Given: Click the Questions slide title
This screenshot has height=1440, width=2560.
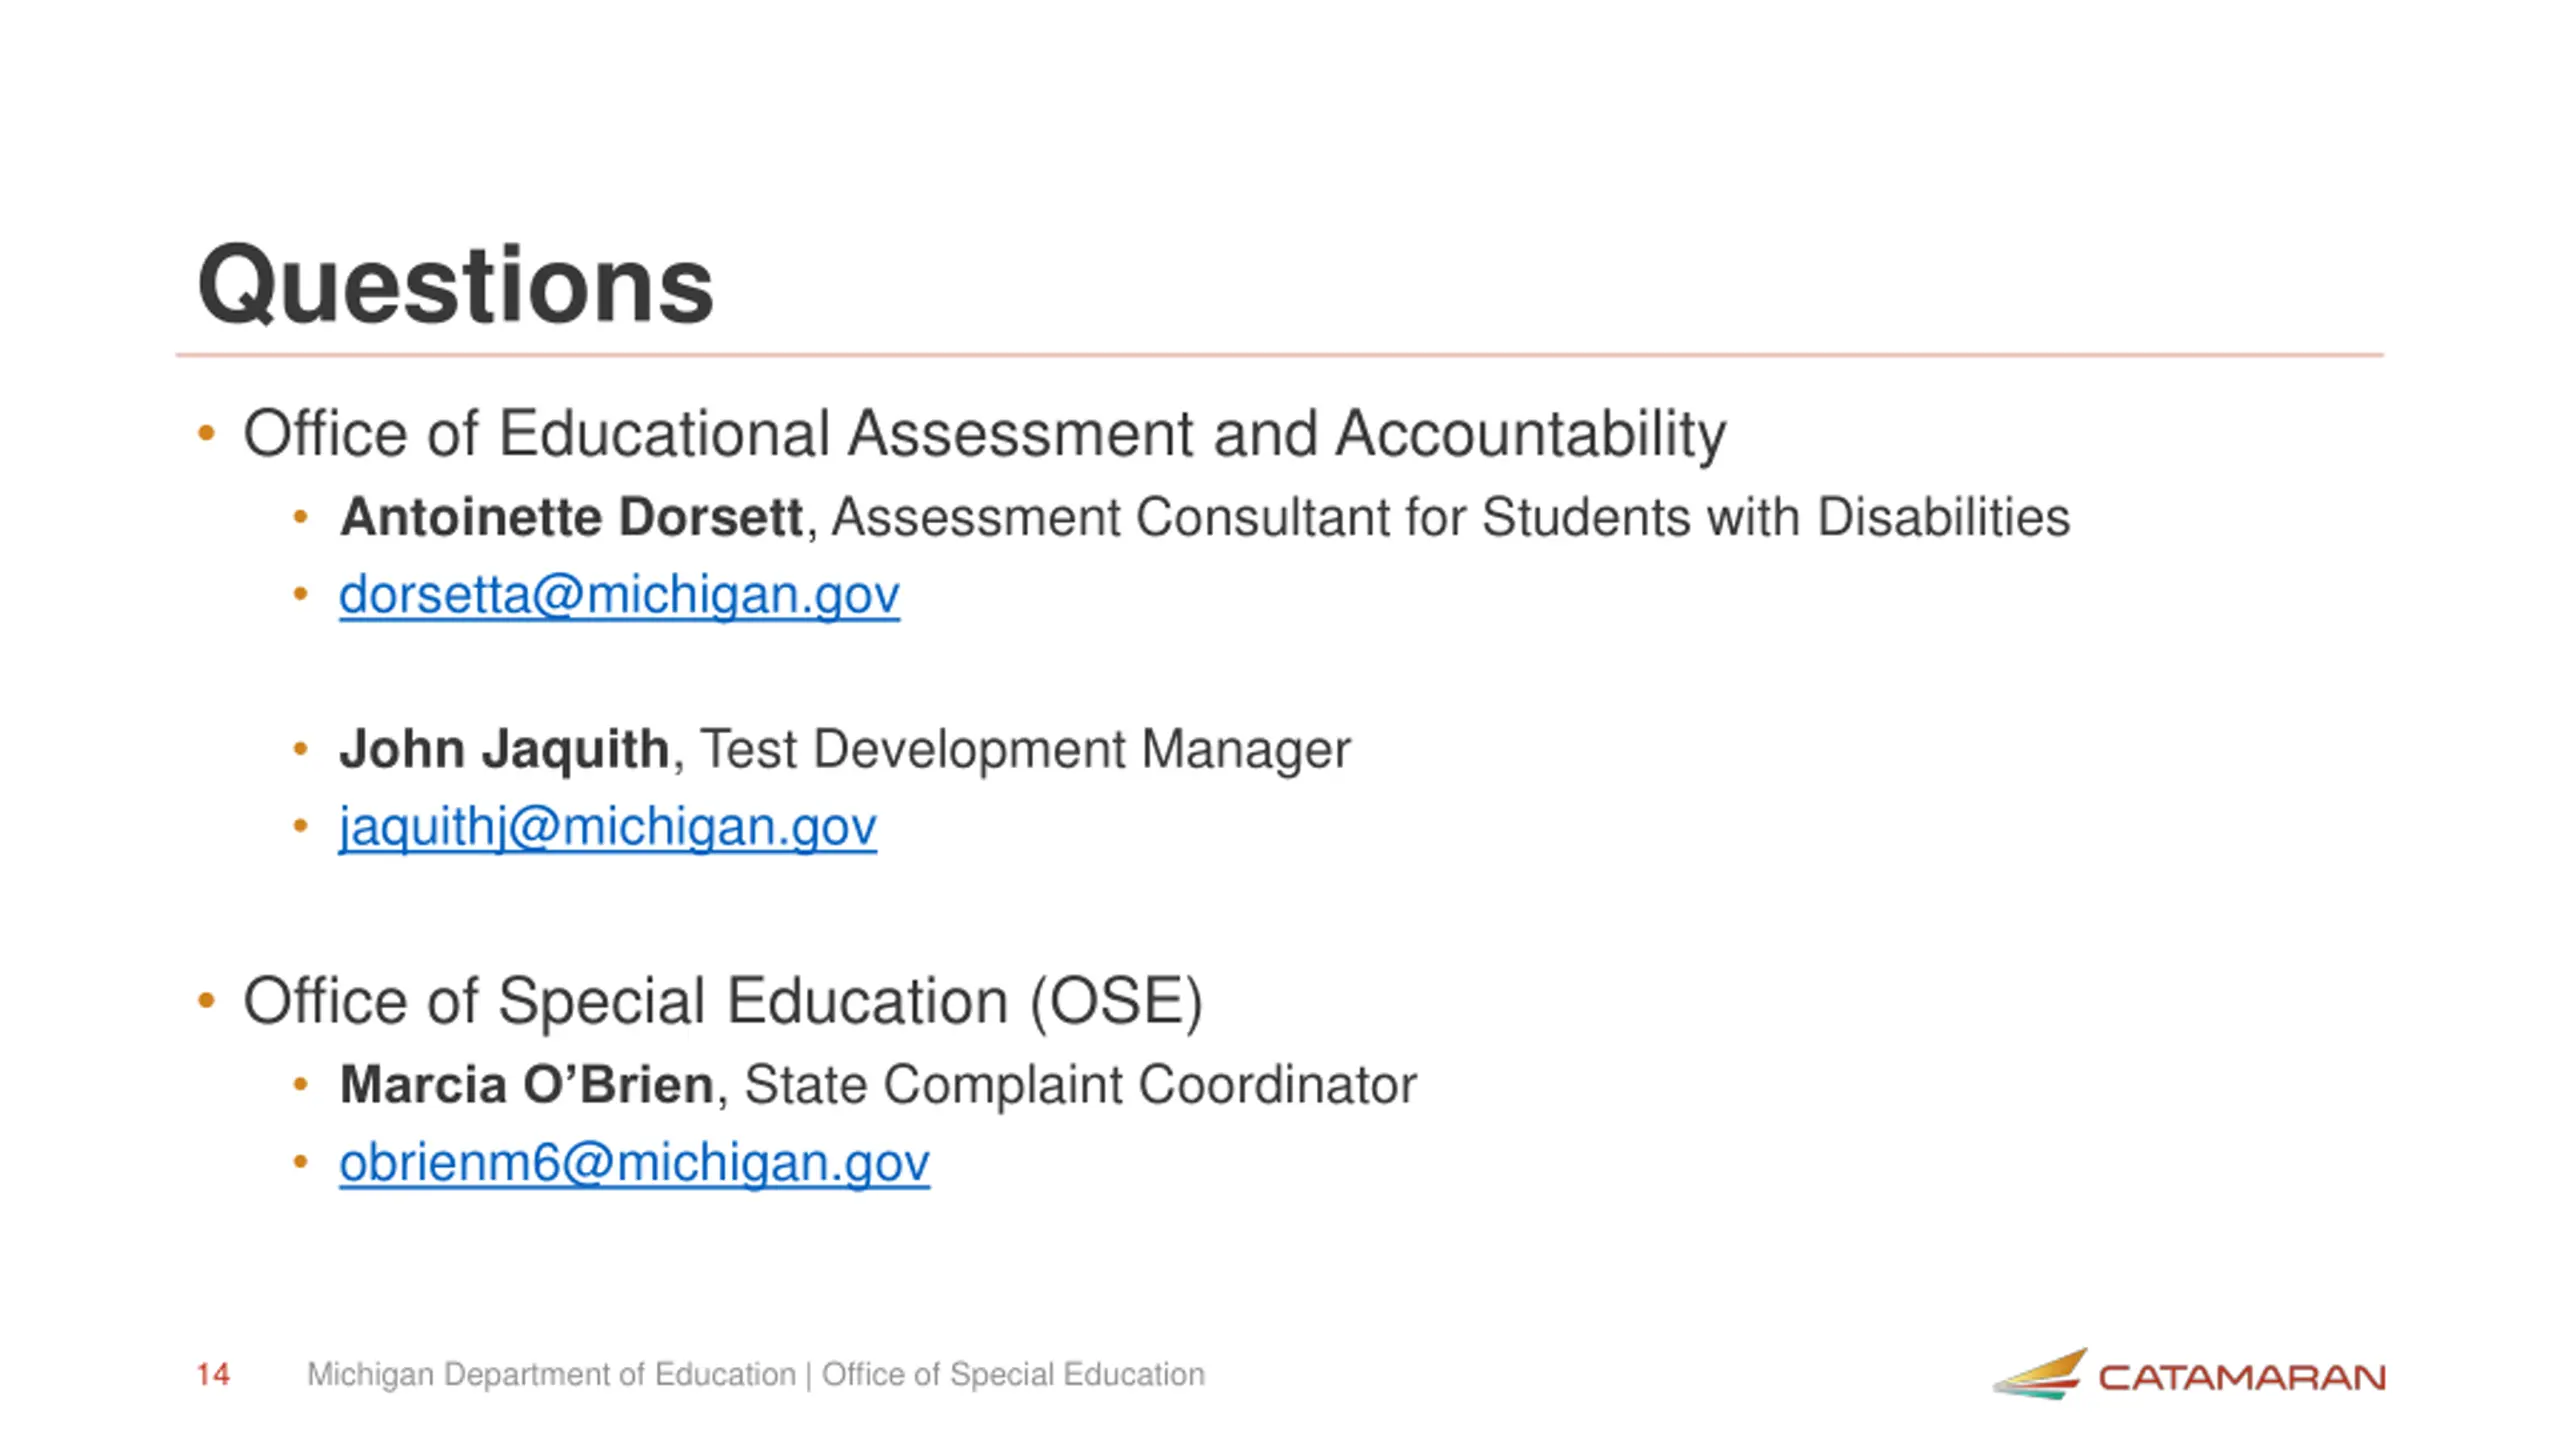Looking at the screenshot, I should 455,286.
